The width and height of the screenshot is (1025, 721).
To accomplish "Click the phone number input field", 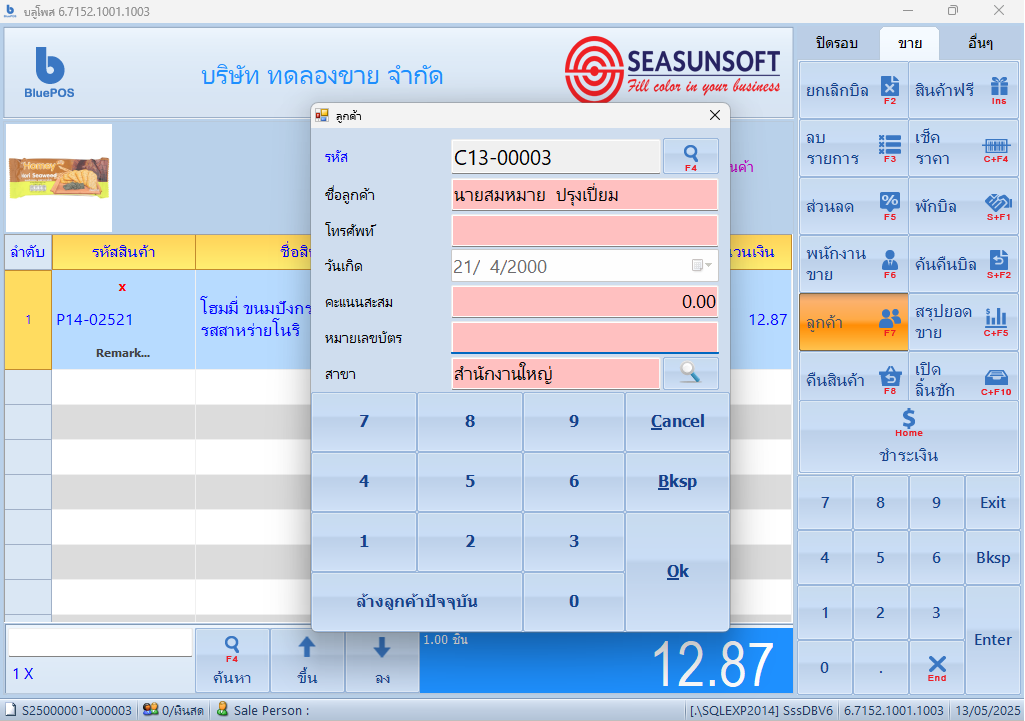I will (x=584, y=231).
